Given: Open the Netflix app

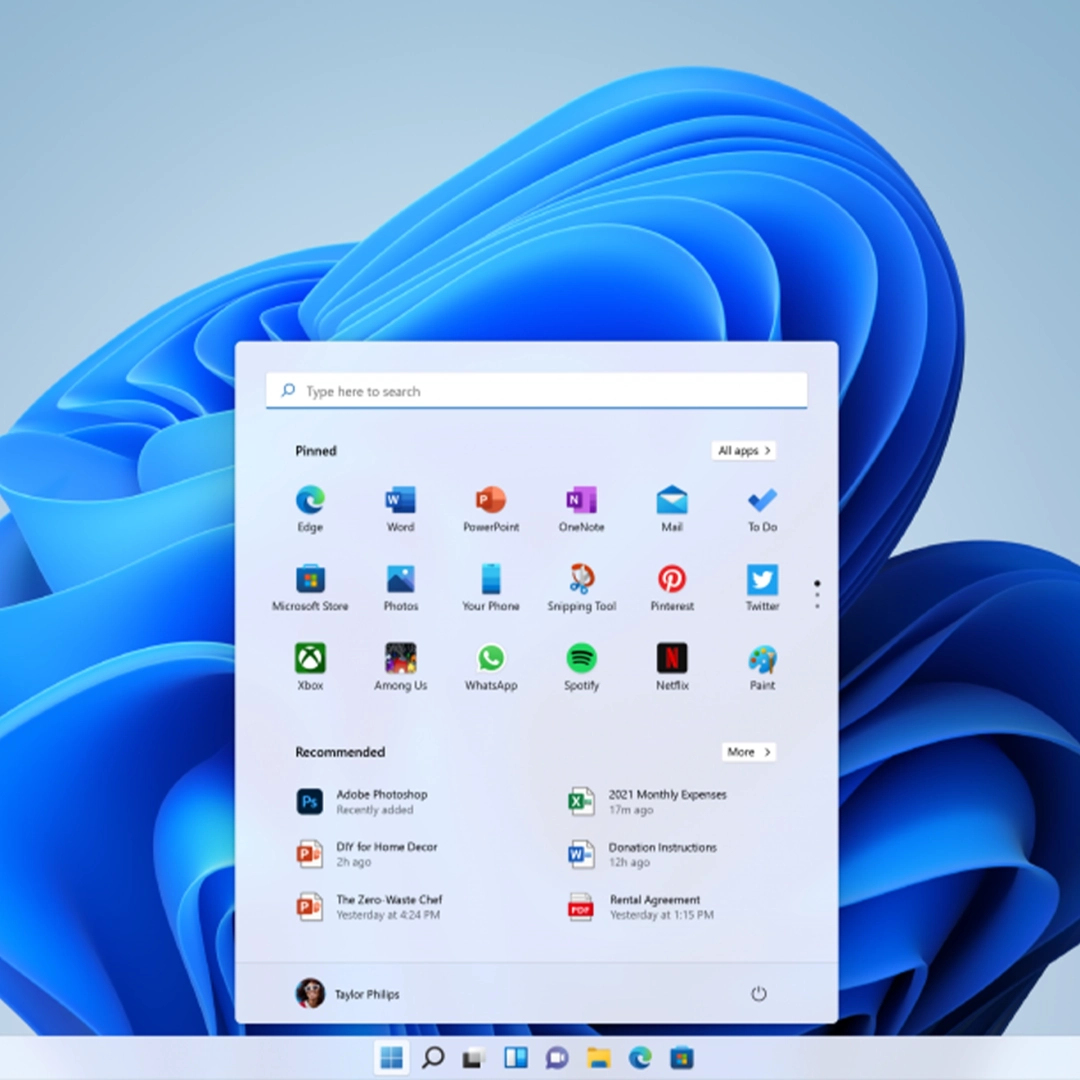Looking at the screenshot, I should coord(672,667).
